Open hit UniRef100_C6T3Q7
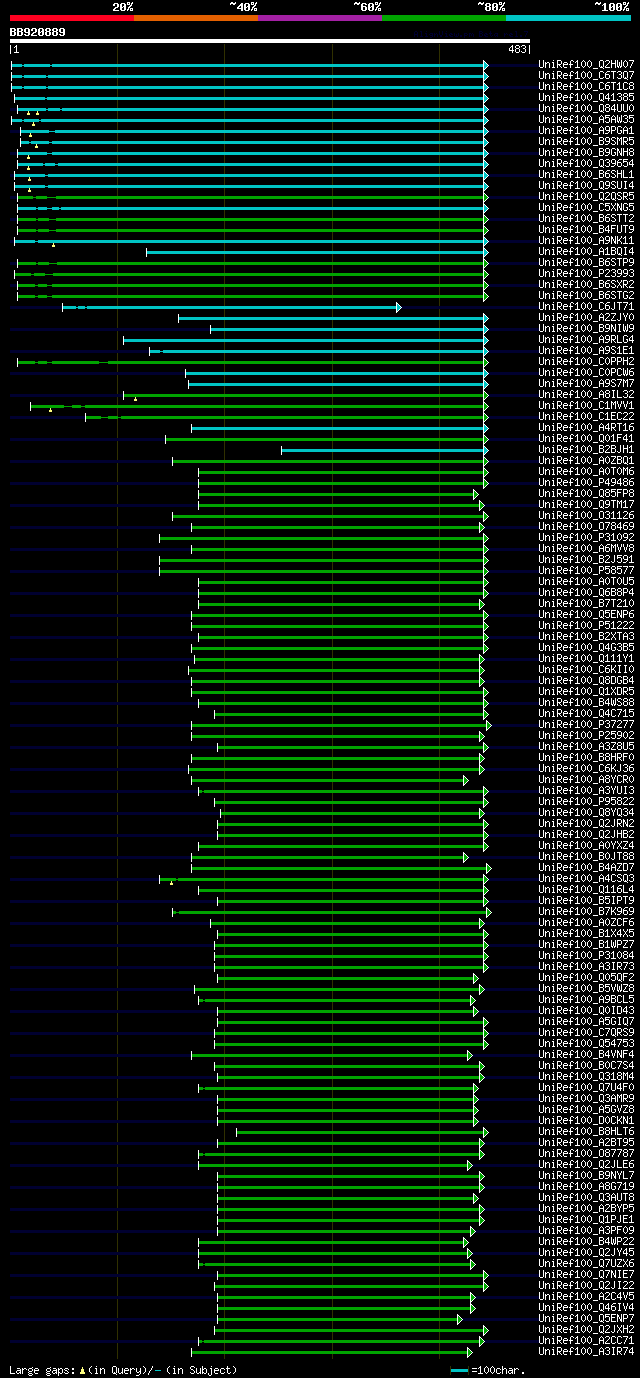Image resolution: width=640 pixels, height=1378 pixels. 586,75
